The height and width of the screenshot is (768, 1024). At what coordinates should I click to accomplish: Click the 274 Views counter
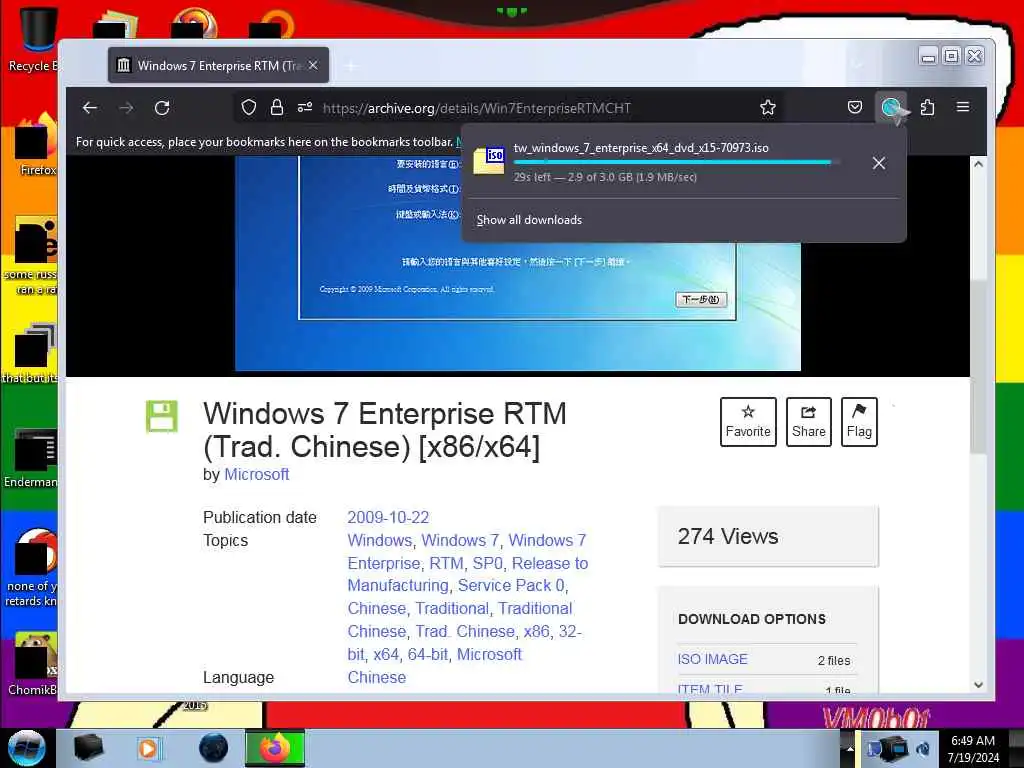pyautogui.click(x=728, y=536)
